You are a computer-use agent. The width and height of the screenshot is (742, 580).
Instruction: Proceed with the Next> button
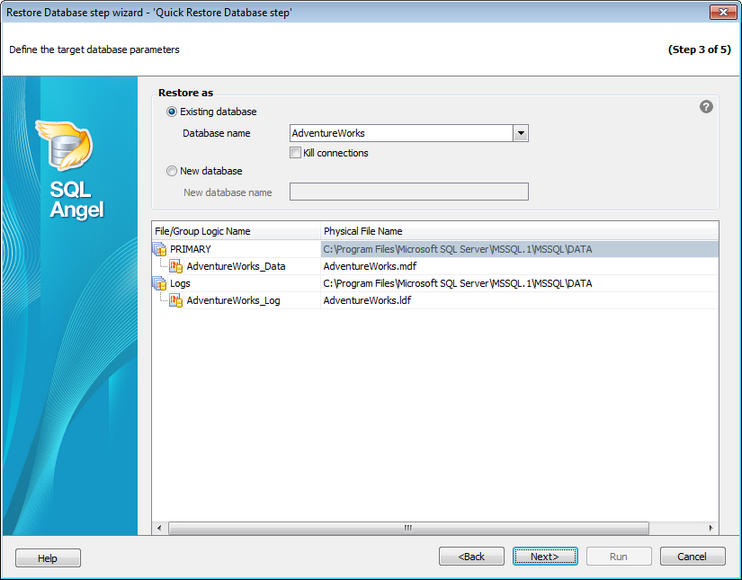pyautogui.click(x=545, y=556)
